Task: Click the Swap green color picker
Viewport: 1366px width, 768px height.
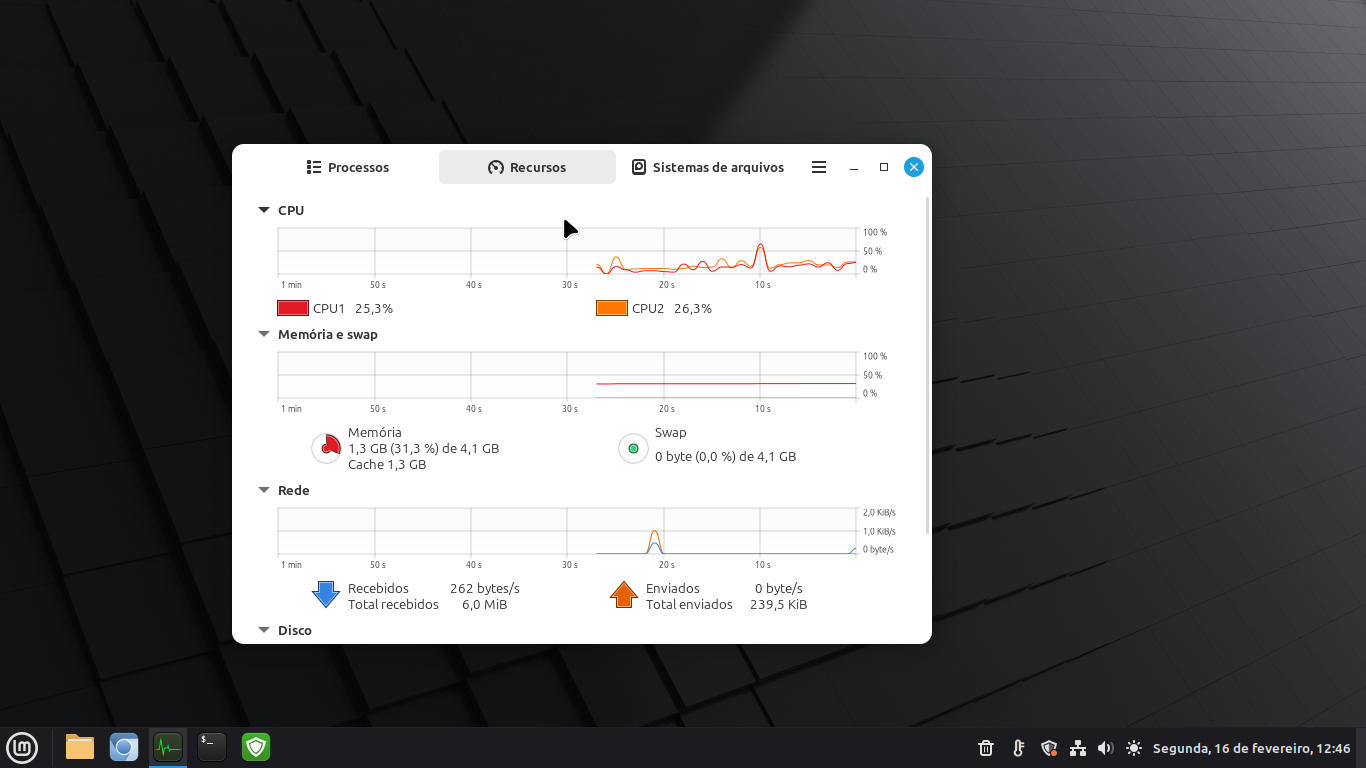Action: click(633, 448)
